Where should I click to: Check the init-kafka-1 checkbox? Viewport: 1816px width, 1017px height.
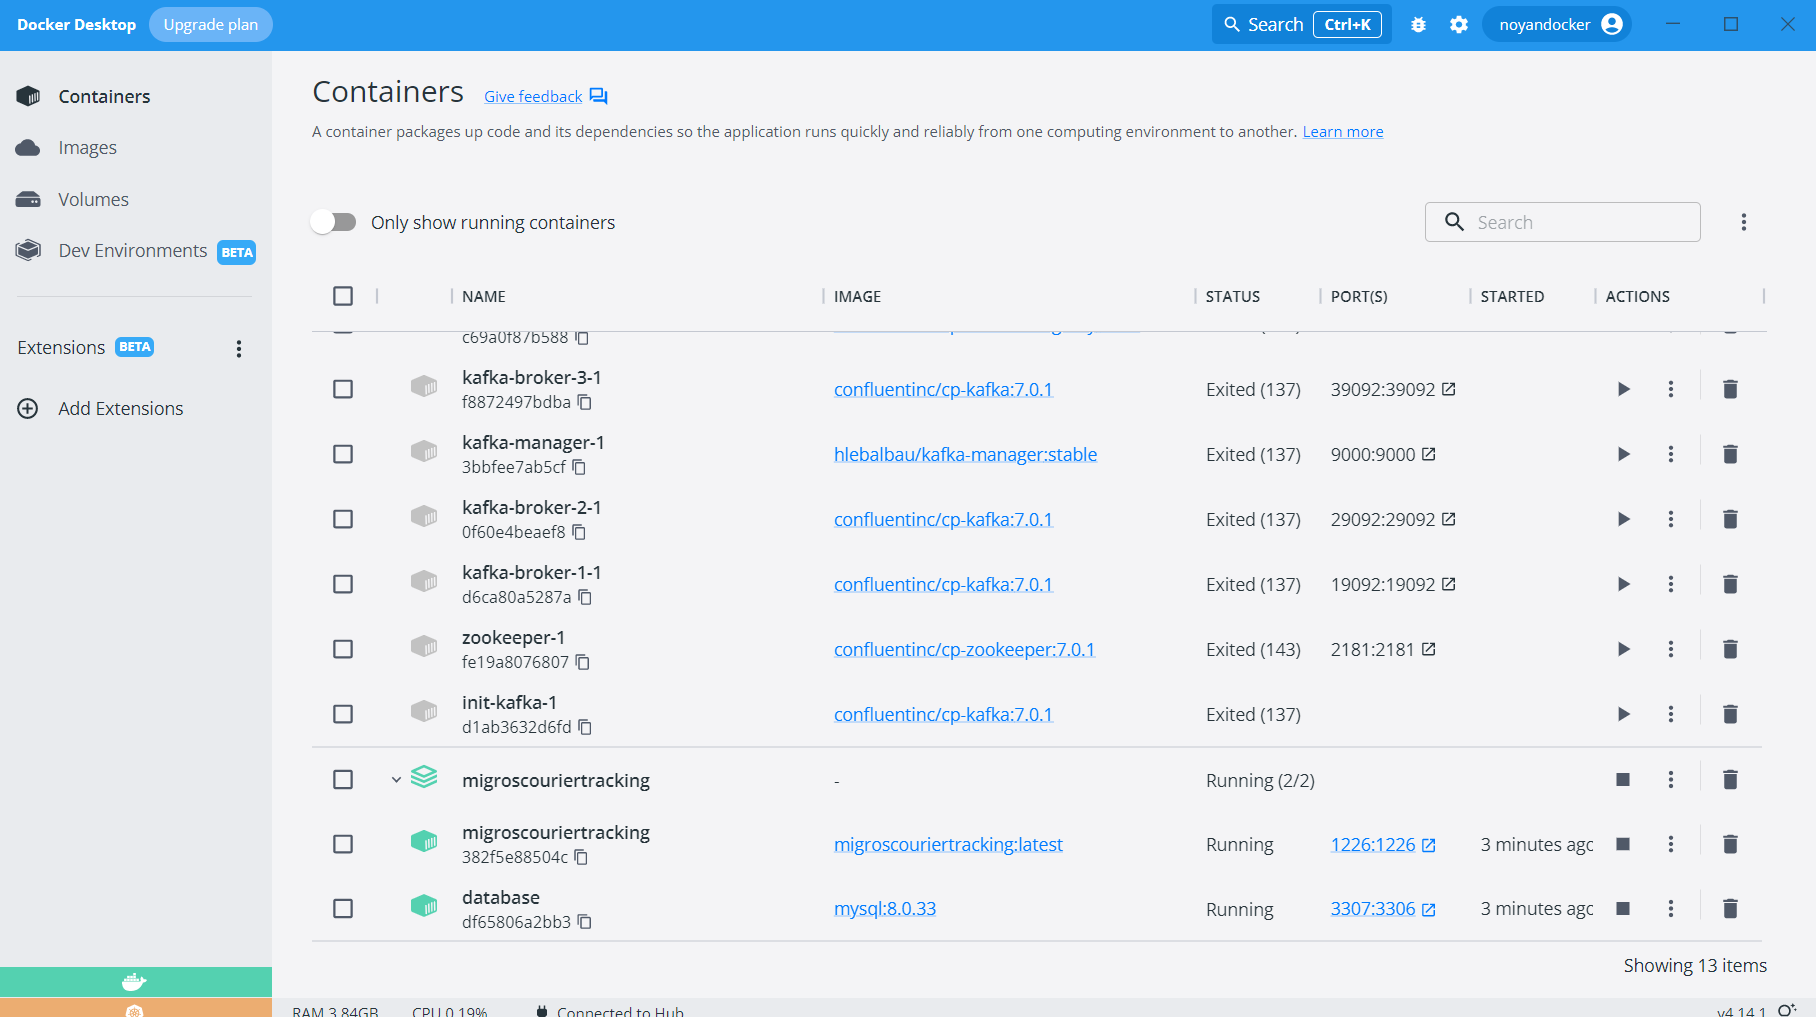pyautogui.click(x=343, y=714)
